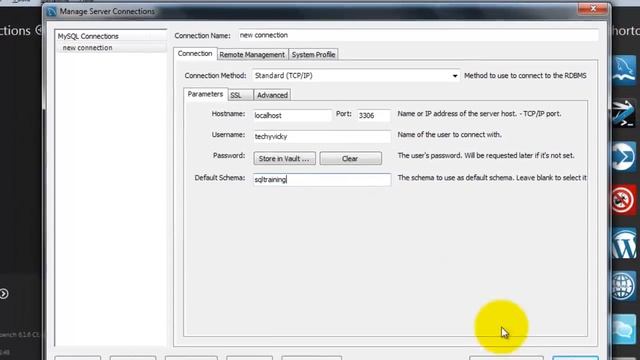
Task: Focus the Connection Name field
Action: tap(418, 36)
